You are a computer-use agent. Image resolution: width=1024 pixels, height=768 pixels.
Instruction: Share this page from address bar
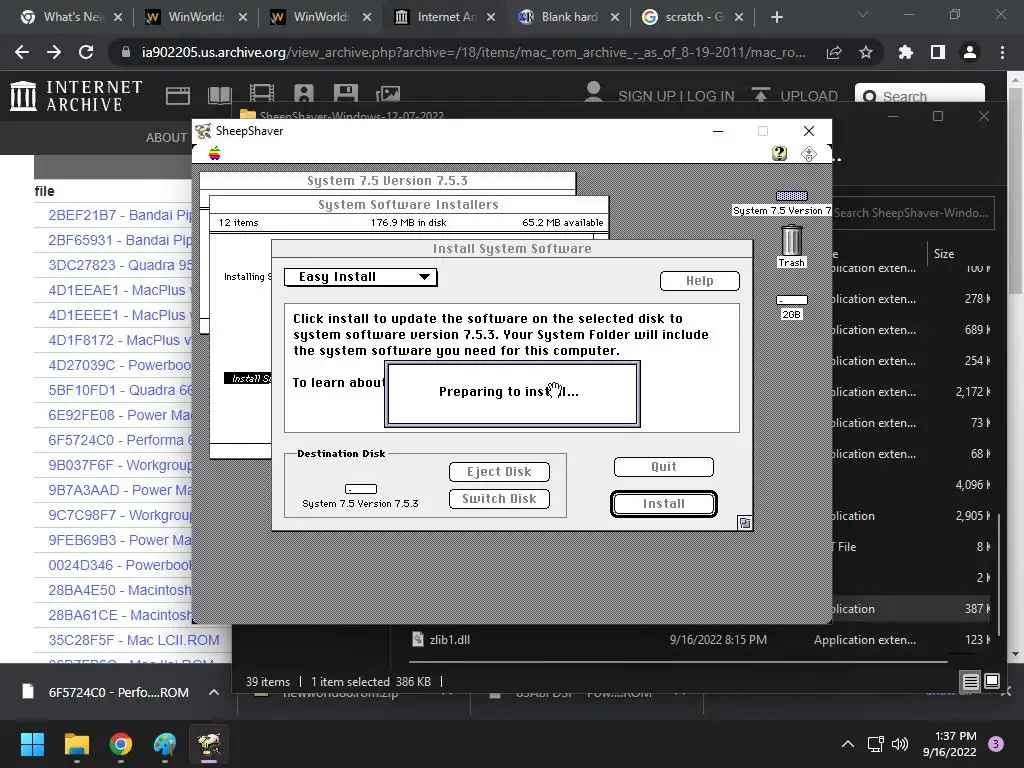(x=834, y=52)
